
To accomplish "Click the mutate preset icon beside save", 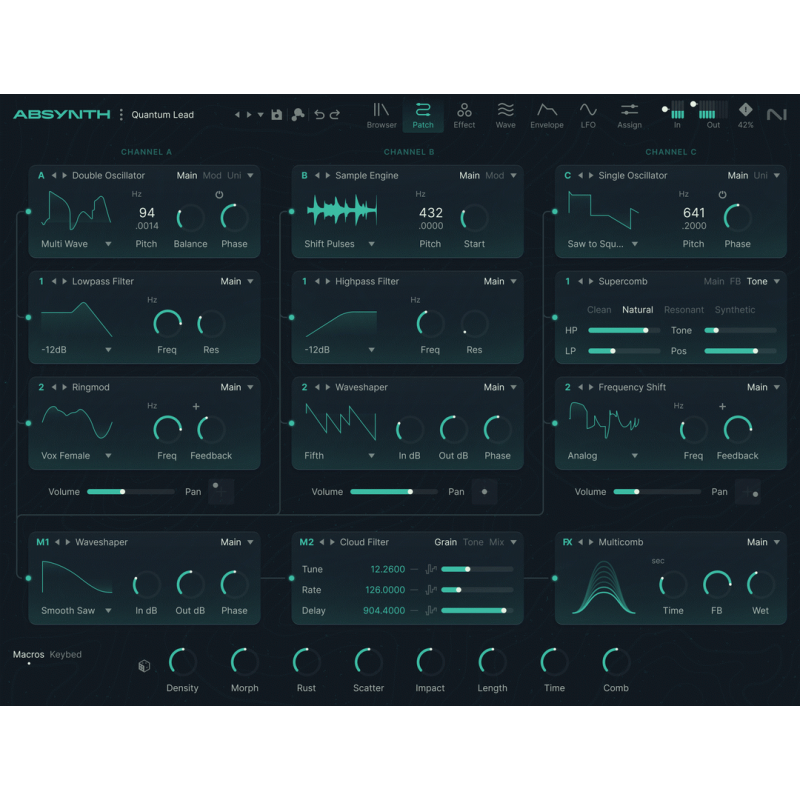I will (298, 115).
